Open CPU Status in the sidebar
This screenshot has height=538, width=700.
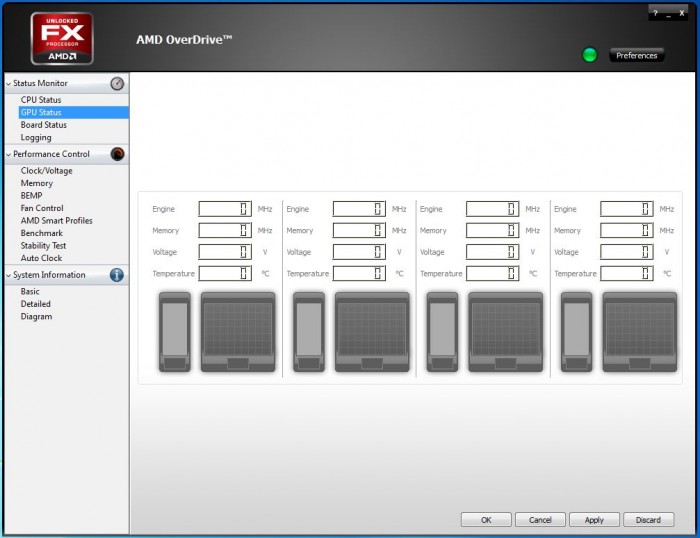coord(41,100)
